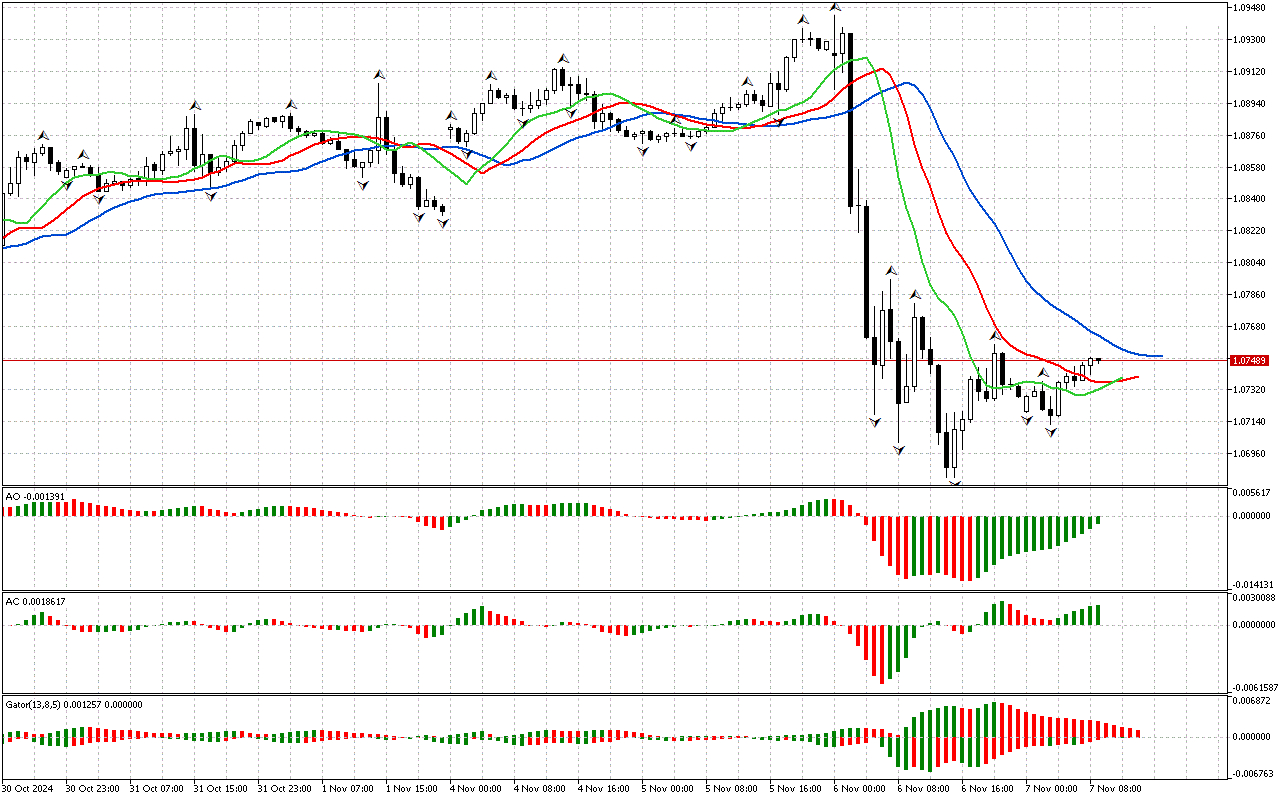Image resolution: width=1280 pixels, height=800 pixels.
Task: Click the 30 Oct 2024 date label
Action: 28,789
